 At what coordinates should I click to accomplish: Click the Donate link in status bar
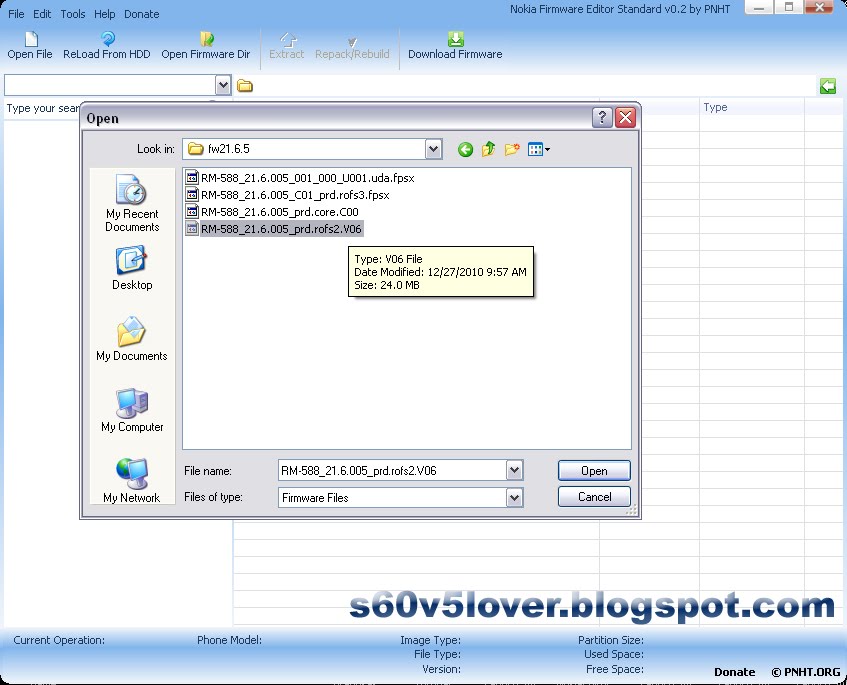735,672
